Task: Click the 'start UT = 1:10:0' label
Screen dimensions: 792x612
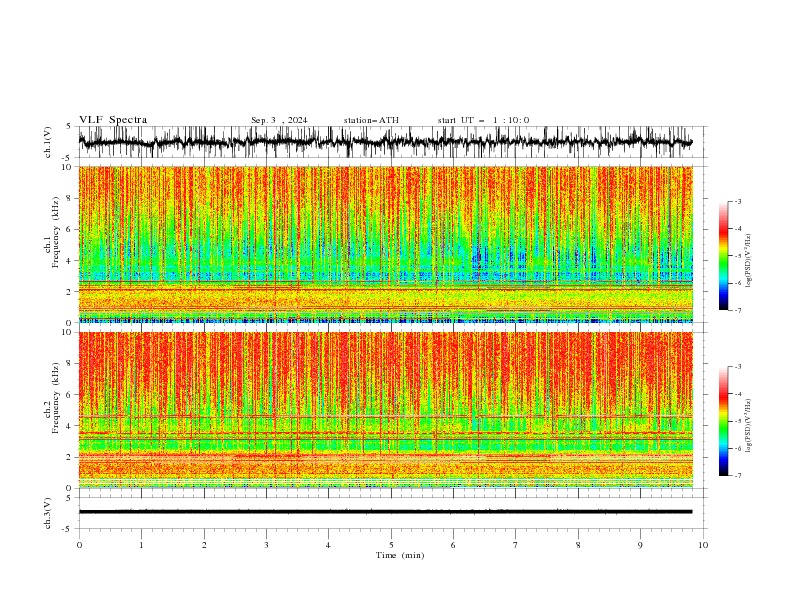Action: 483,120
